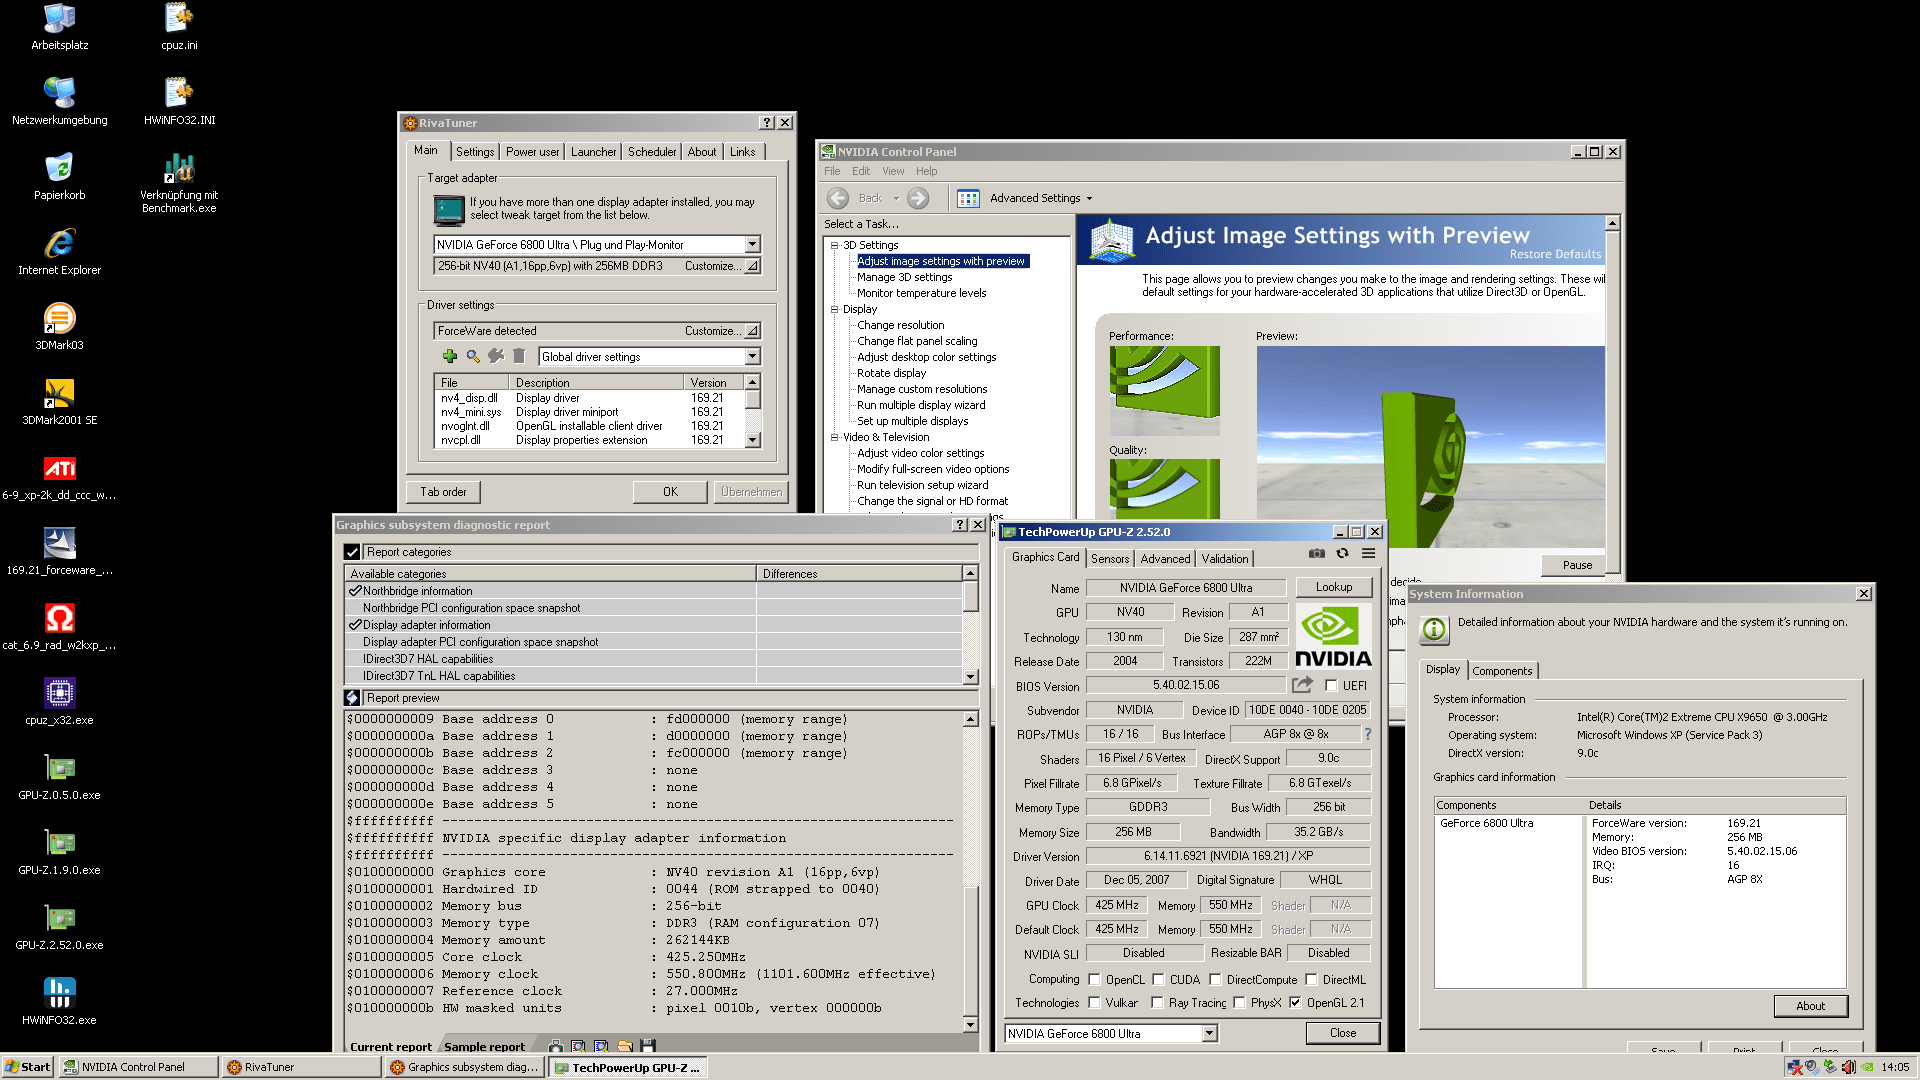This screenshot has width=1920, height=1080.
Task: Select Manage 3D settings tree item
Action: coord(904,277)
